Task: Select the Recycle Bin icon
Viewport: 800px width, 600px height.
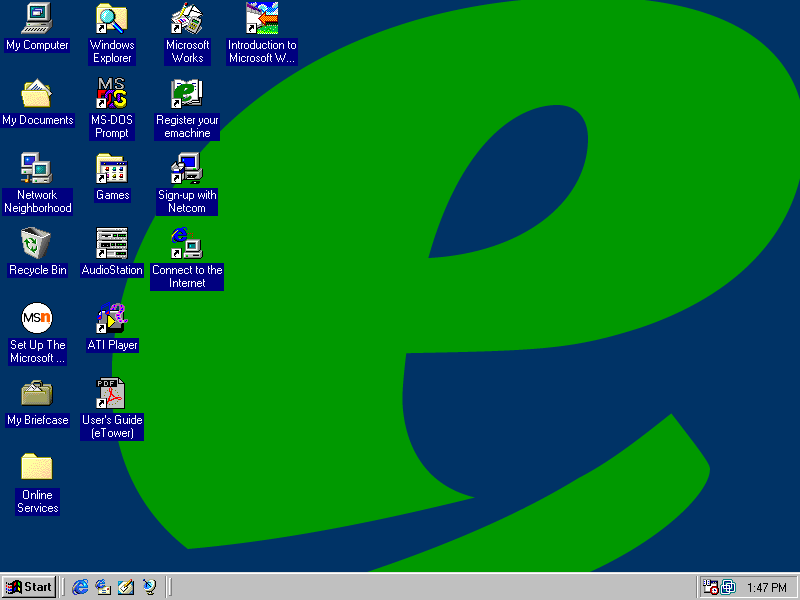Action: point(37,243)
